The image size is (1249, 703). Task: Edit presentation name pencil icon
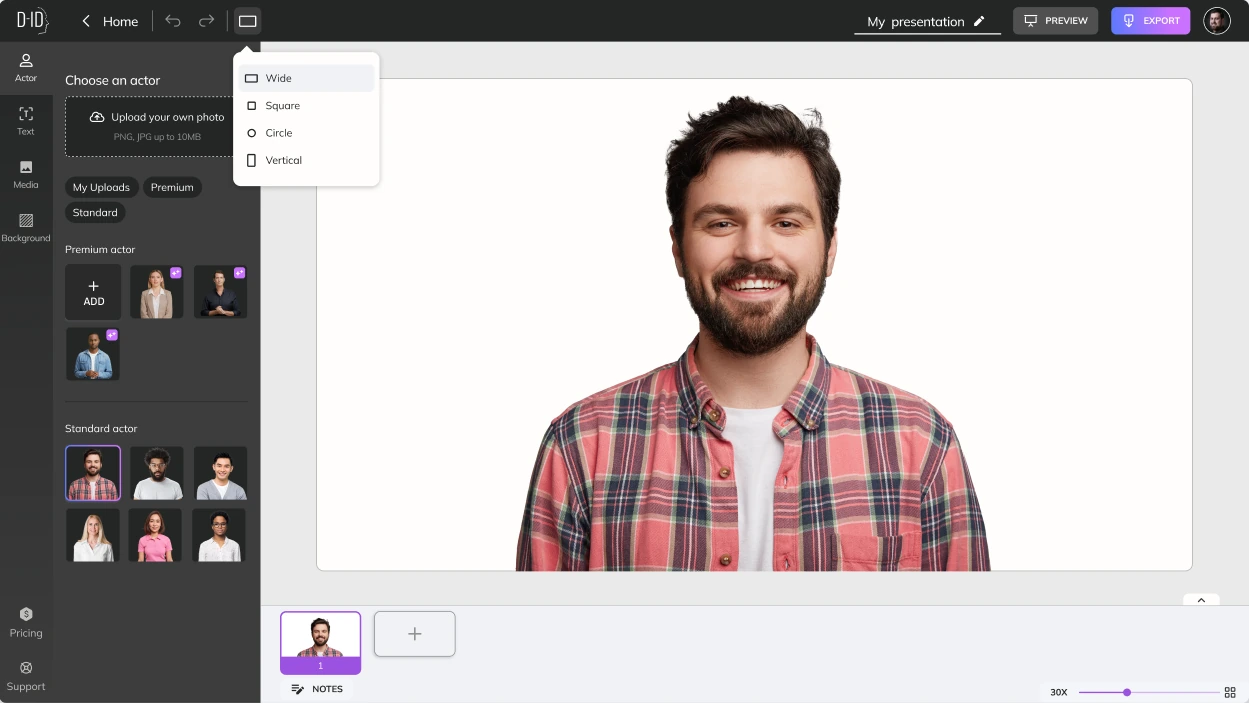tap(979, 21)
